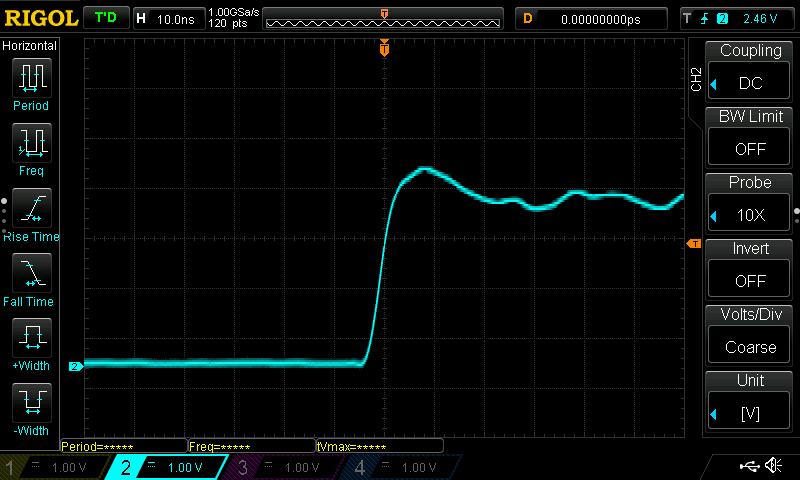Toggle the BW Limit OFF setting
This screenshot has height=480, width=800.
[750, 148]
